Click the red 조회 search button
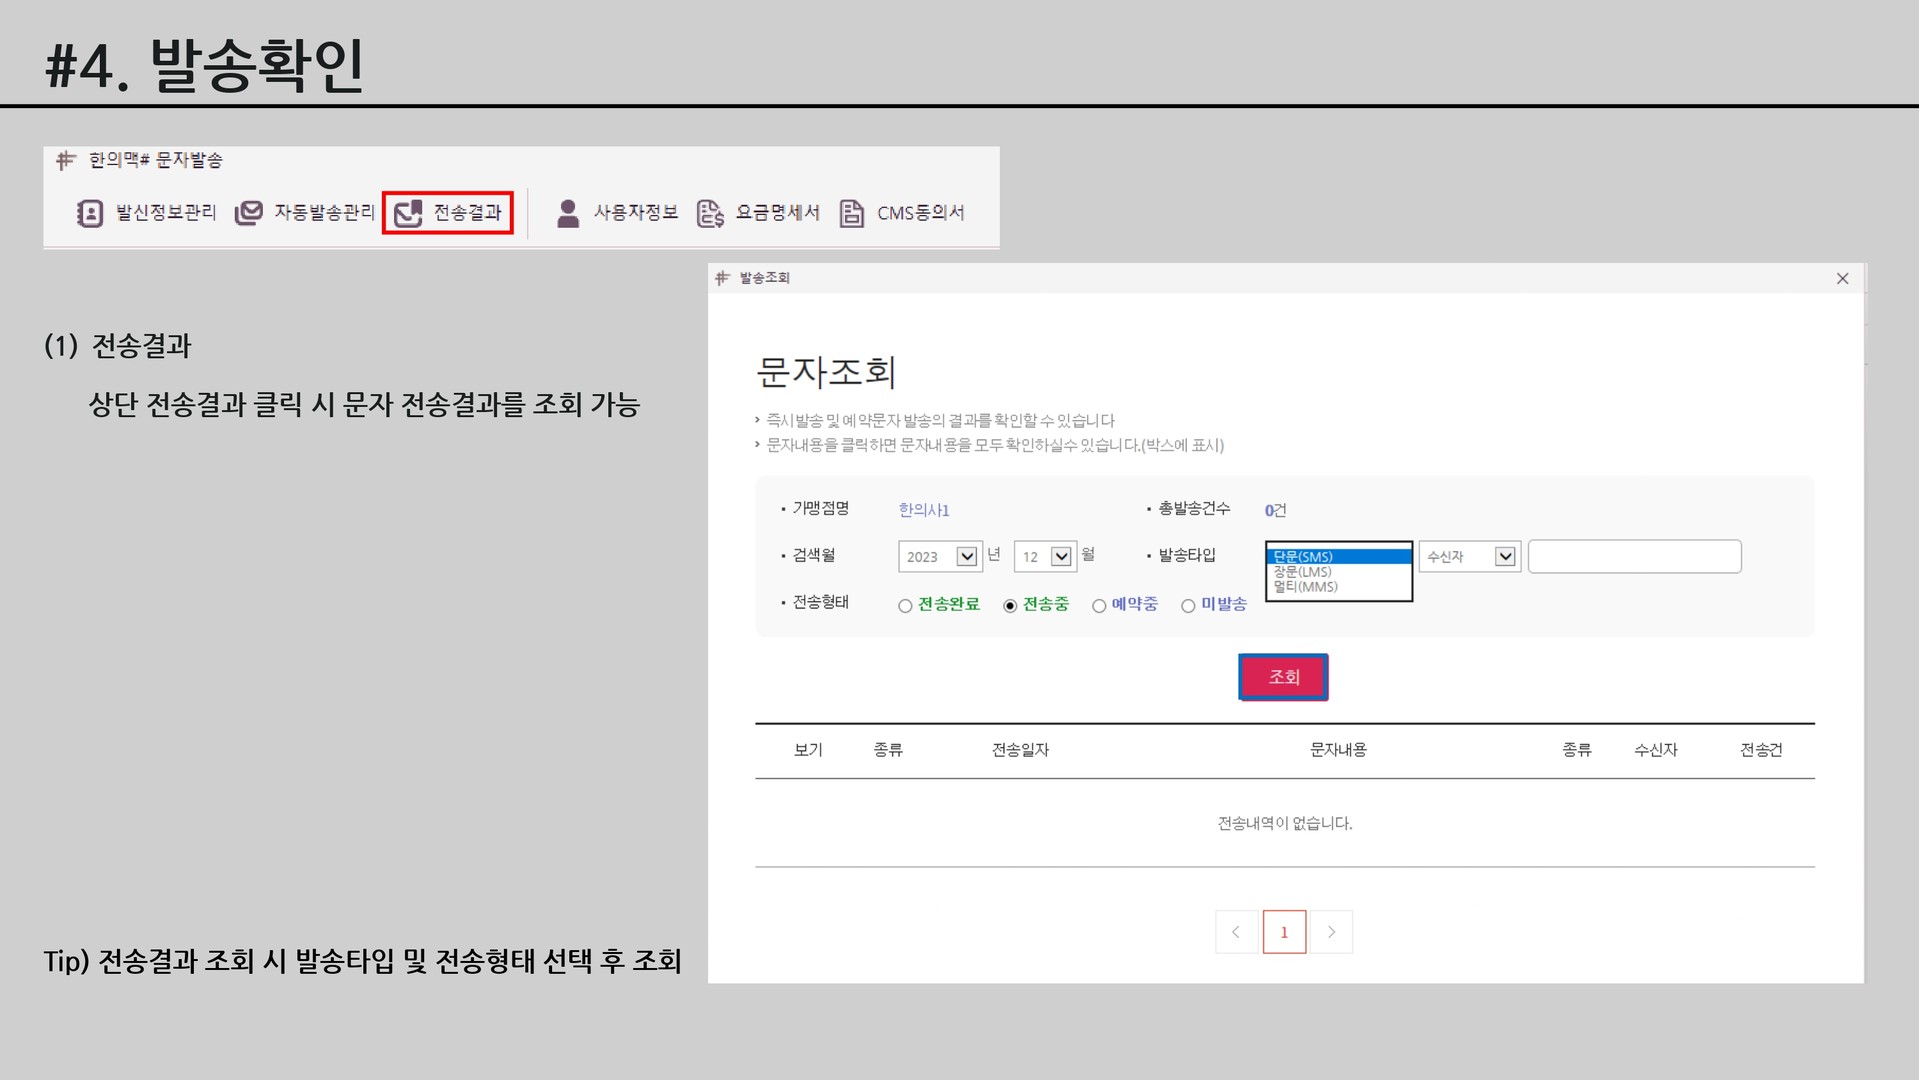Viewport: 1919px width, 1080px height. click(x=1284, y=678)
